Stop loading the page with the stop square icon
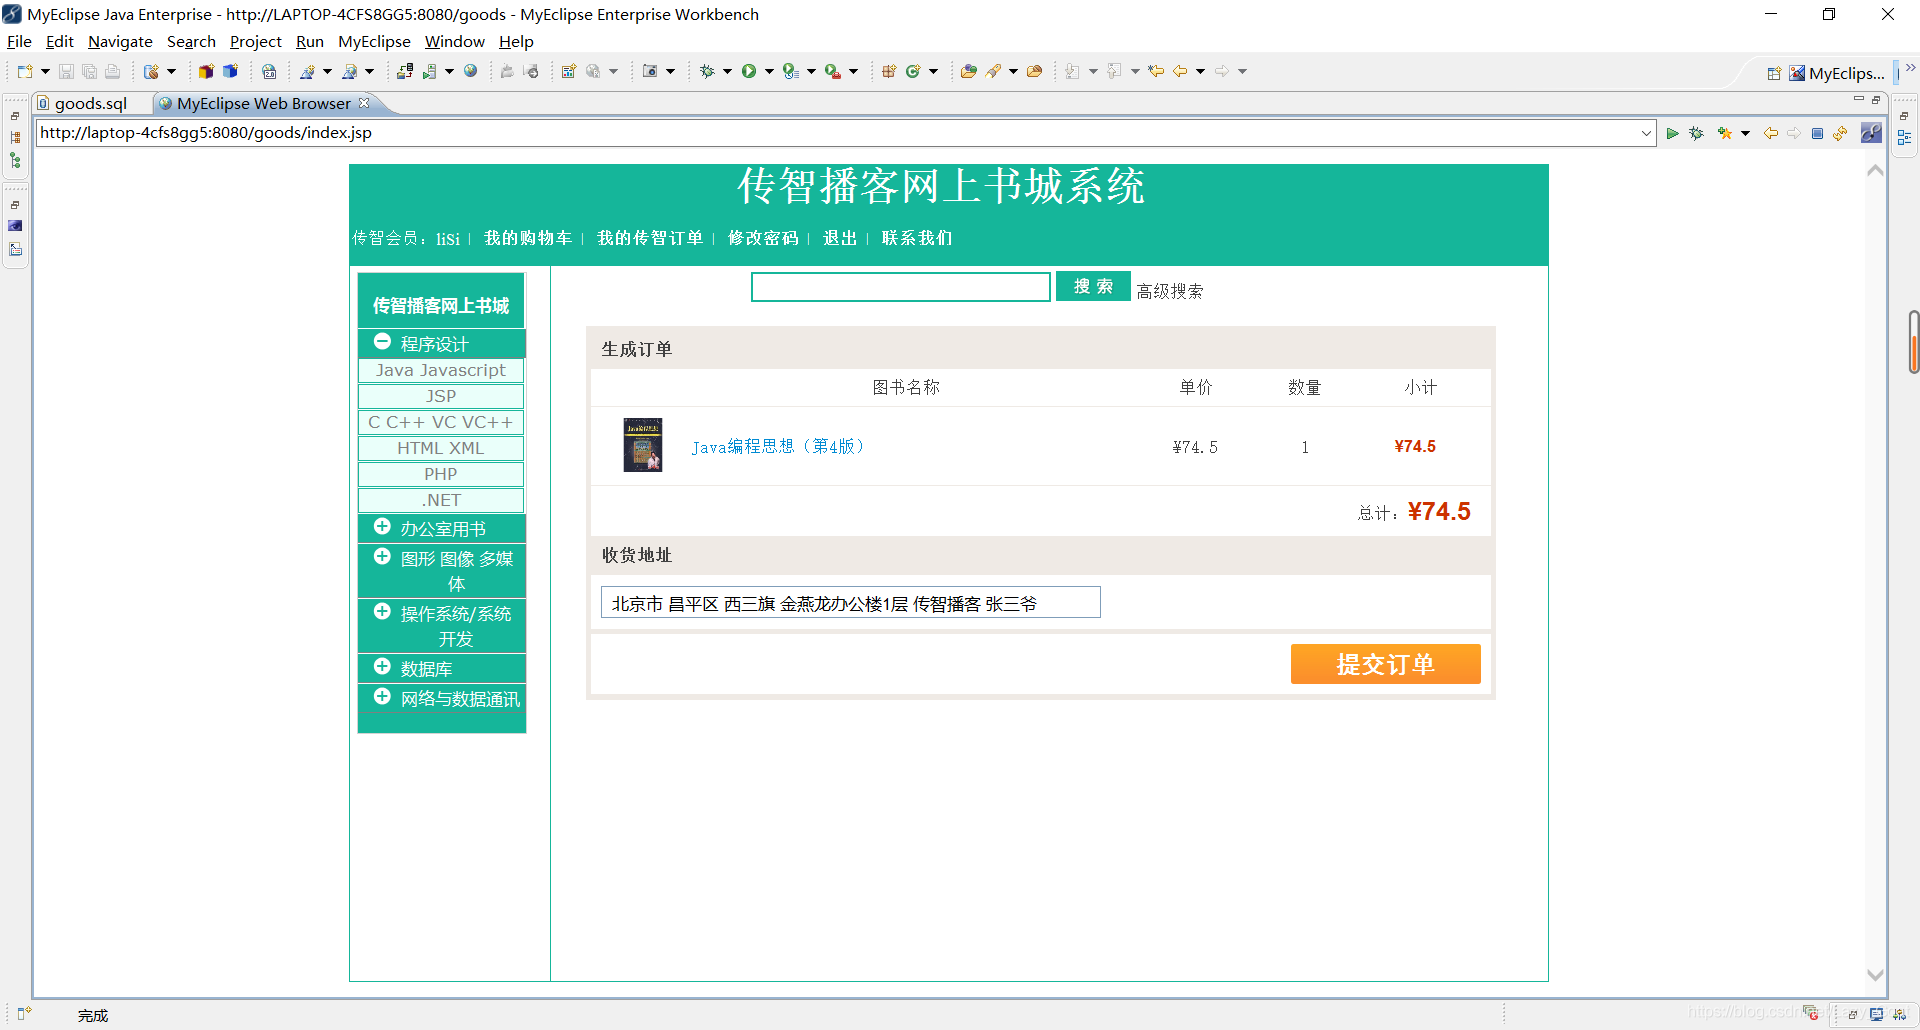The width and height of the screenshot is (1920, 1030). (1818, 133)
